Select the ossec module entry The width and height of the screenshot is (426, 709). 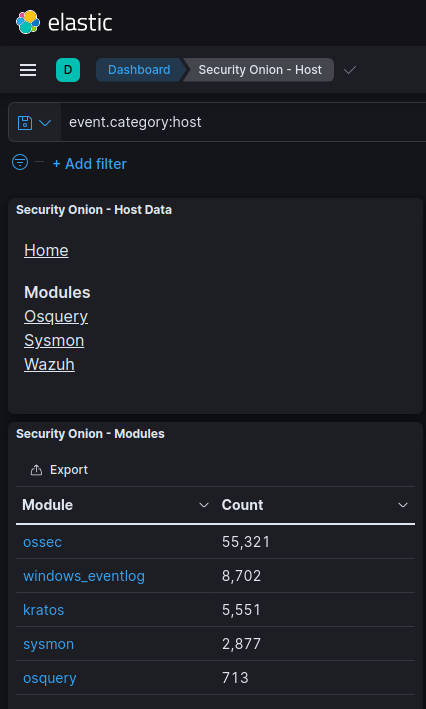click(43, 542)
